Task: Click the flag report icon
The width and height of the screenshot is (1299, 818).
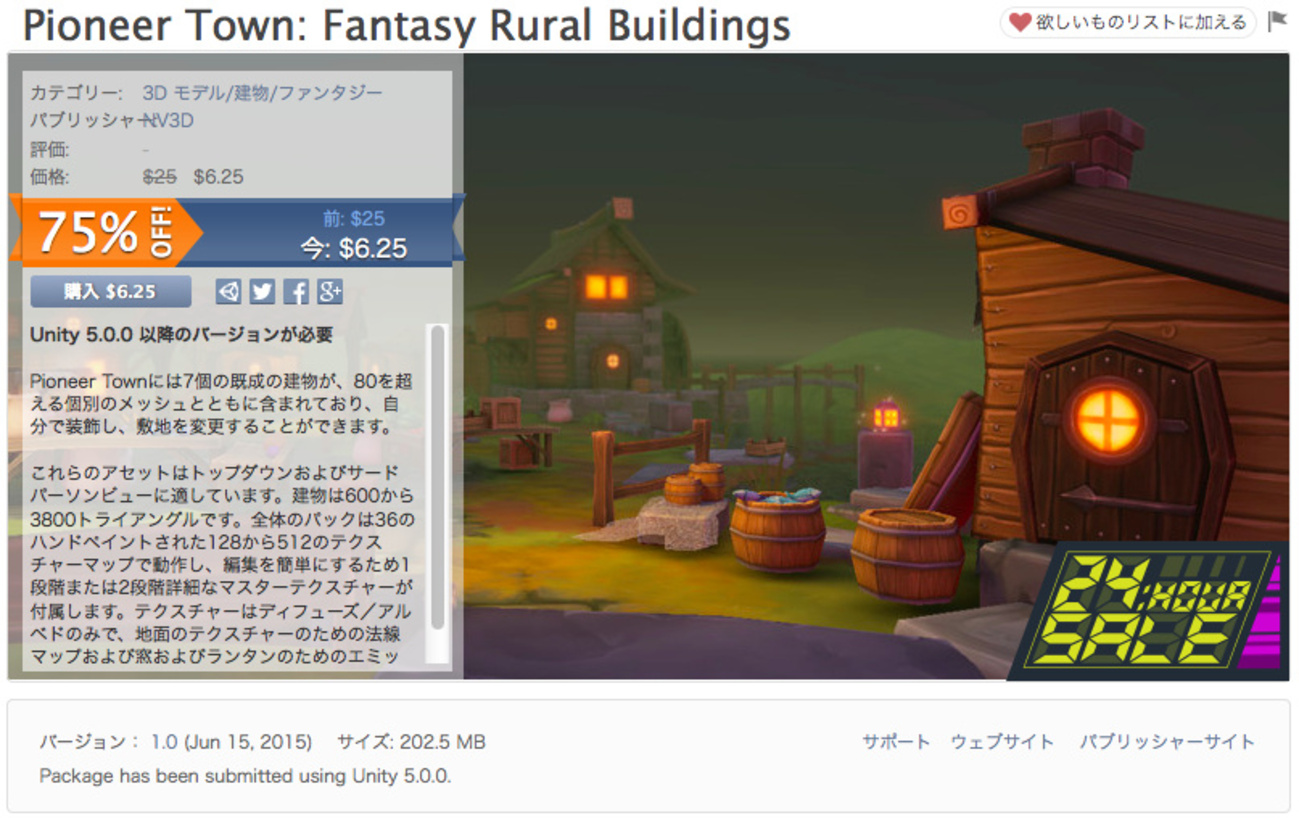Action: pos(1277,21)
